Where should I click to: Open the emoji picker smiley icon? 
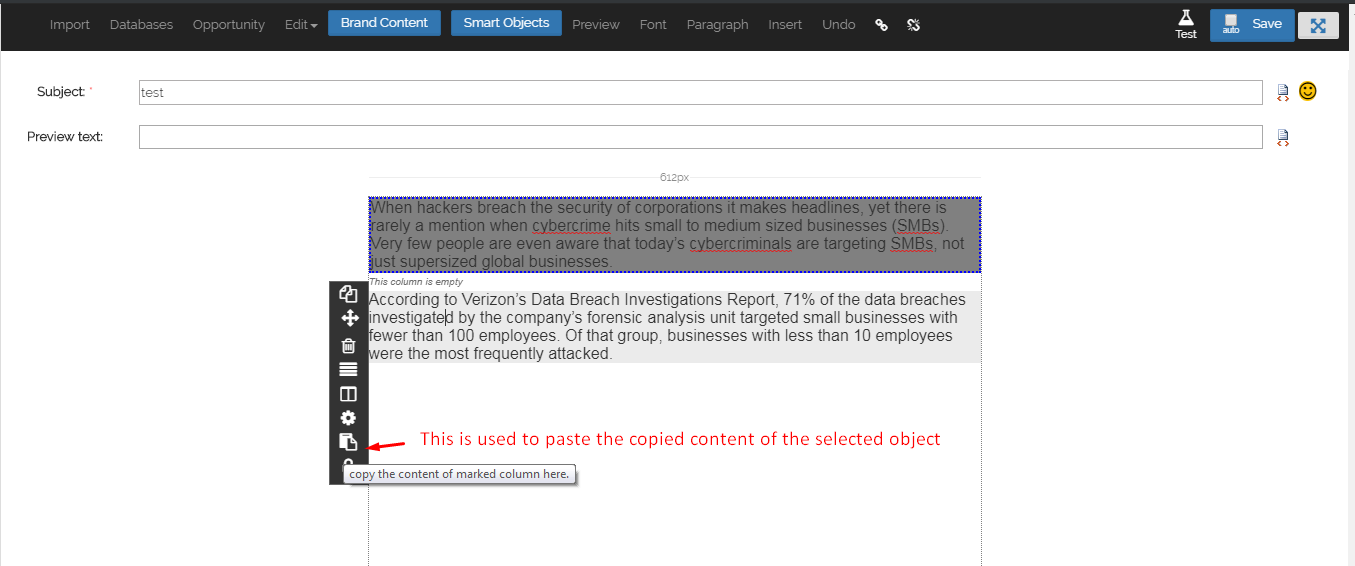coord(1308,91)
